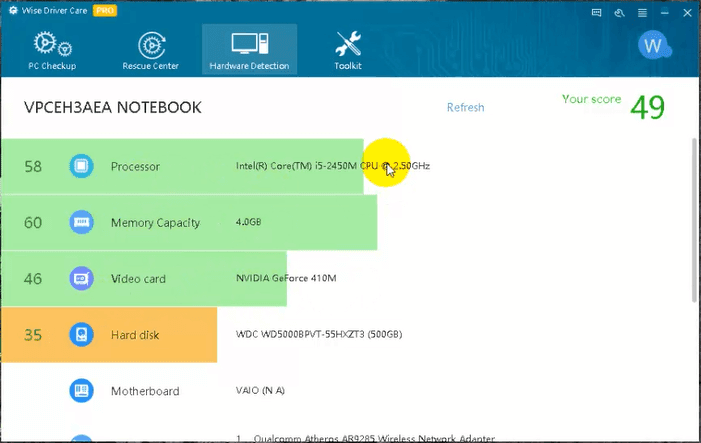Minimize the Wise Driver Care window

click(665, 13)
